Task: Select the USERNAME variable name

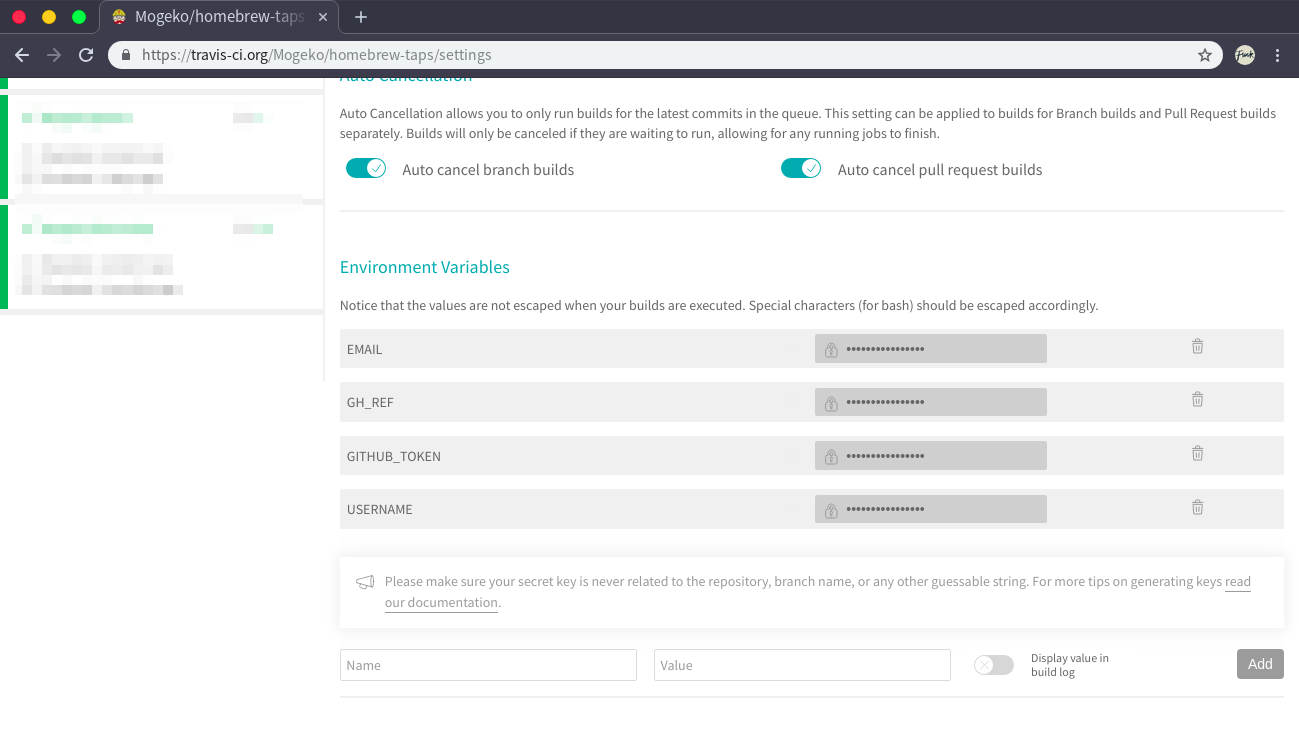Action: pyautogui.click(x=380, y=510)
